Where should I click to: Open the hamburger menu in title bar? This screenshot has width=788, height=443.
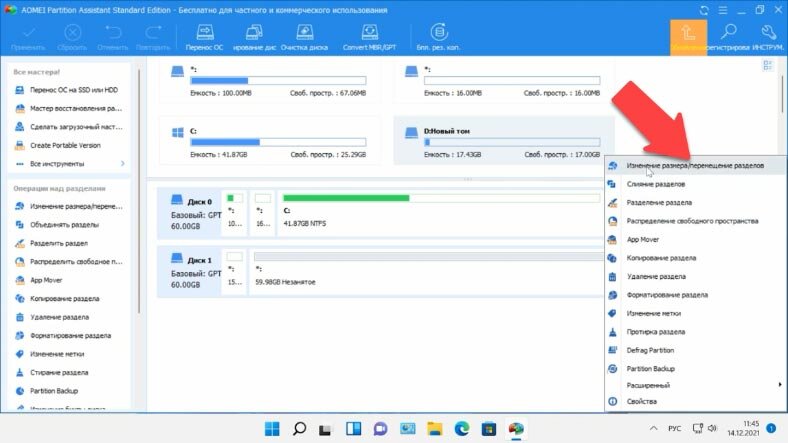pos(723,10)
